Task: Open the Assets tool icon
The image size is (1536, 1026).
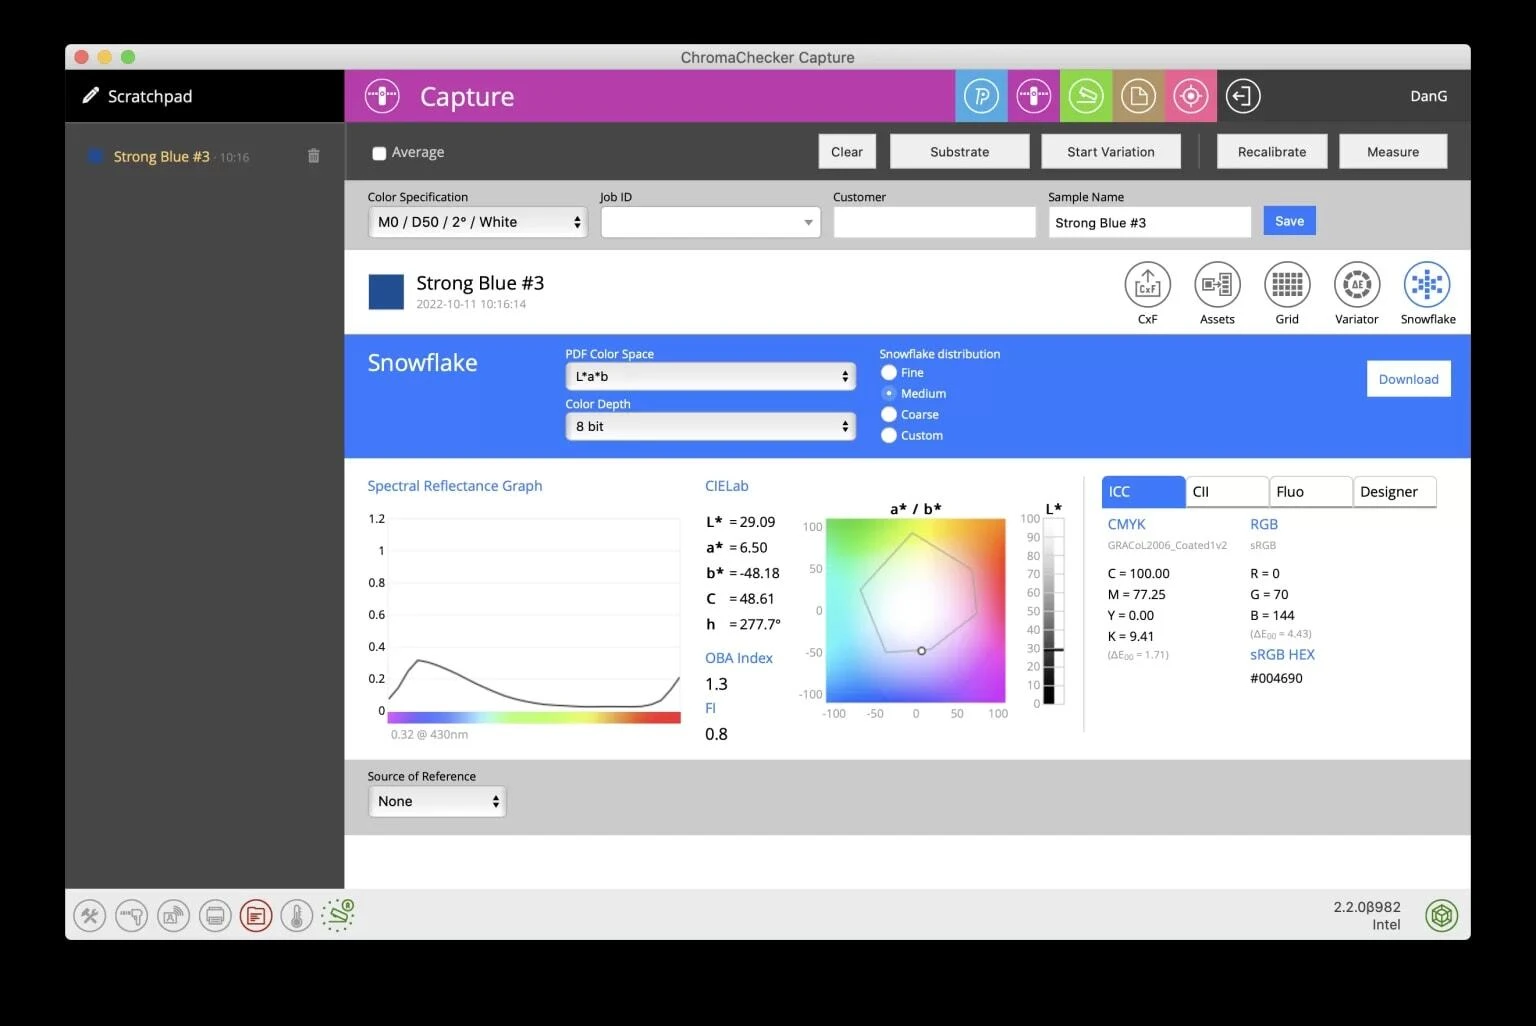Action: [x=1217, y=286]
